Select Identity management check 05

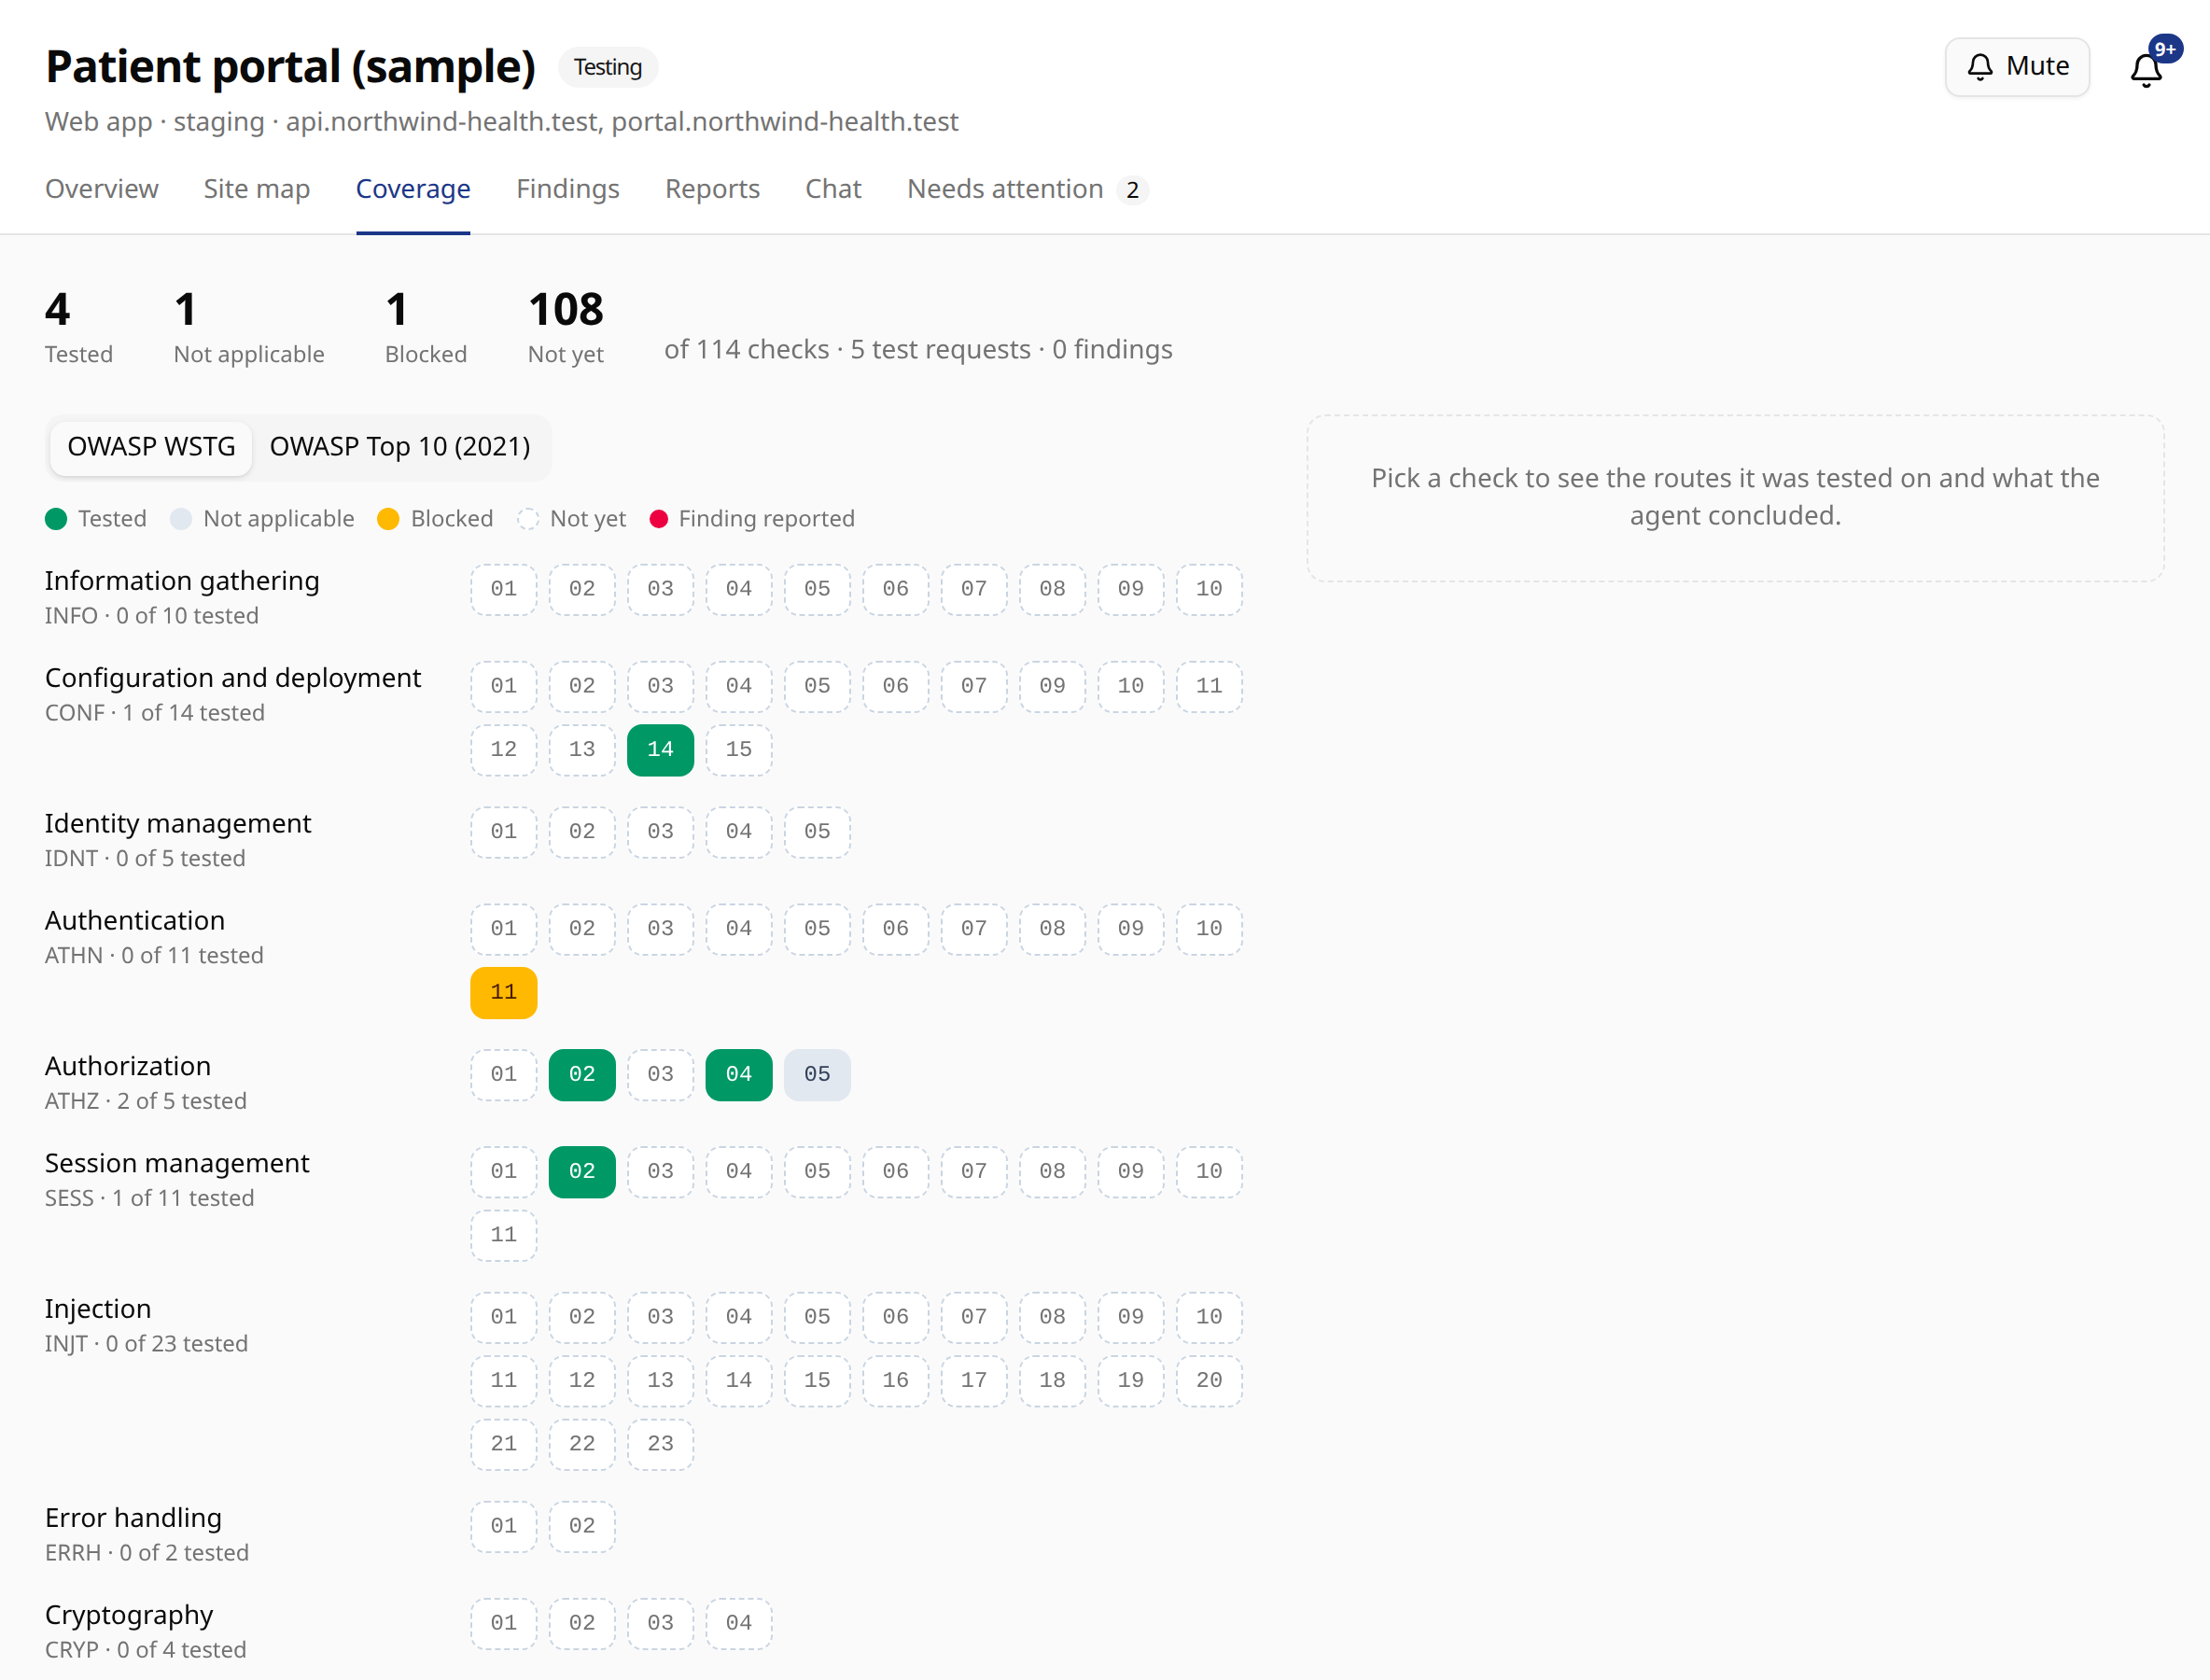pyautogui.click(x=817, y=832)
